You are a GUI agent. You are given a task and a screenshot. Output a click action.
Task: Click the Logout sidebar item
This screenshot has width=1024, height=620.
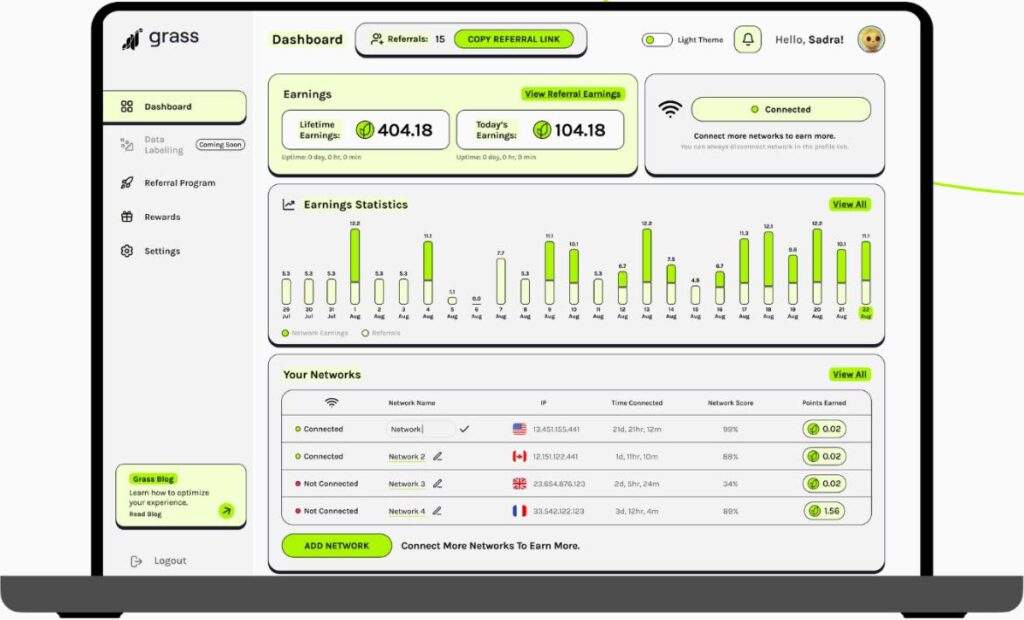point(158,561)
